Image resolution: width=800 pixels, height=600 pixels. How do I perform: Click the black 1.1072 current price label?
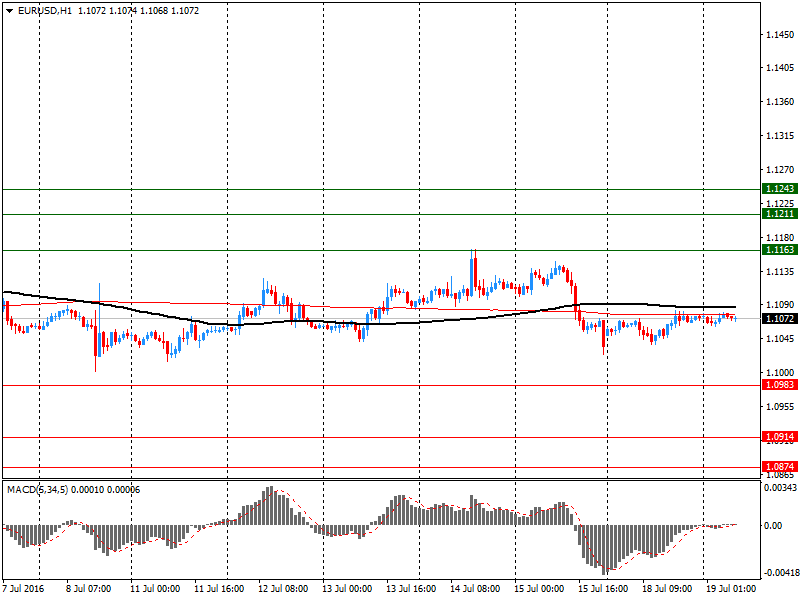[780, 318]
